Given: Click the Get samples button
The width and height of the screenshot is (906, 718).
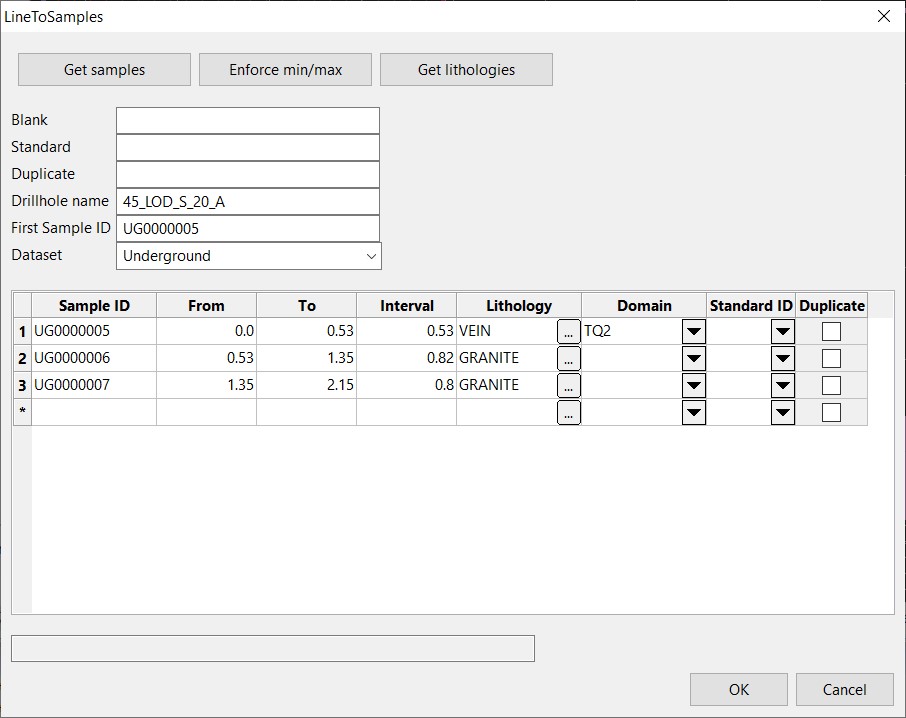Looking at the screenshot, I should click(104, 70).
